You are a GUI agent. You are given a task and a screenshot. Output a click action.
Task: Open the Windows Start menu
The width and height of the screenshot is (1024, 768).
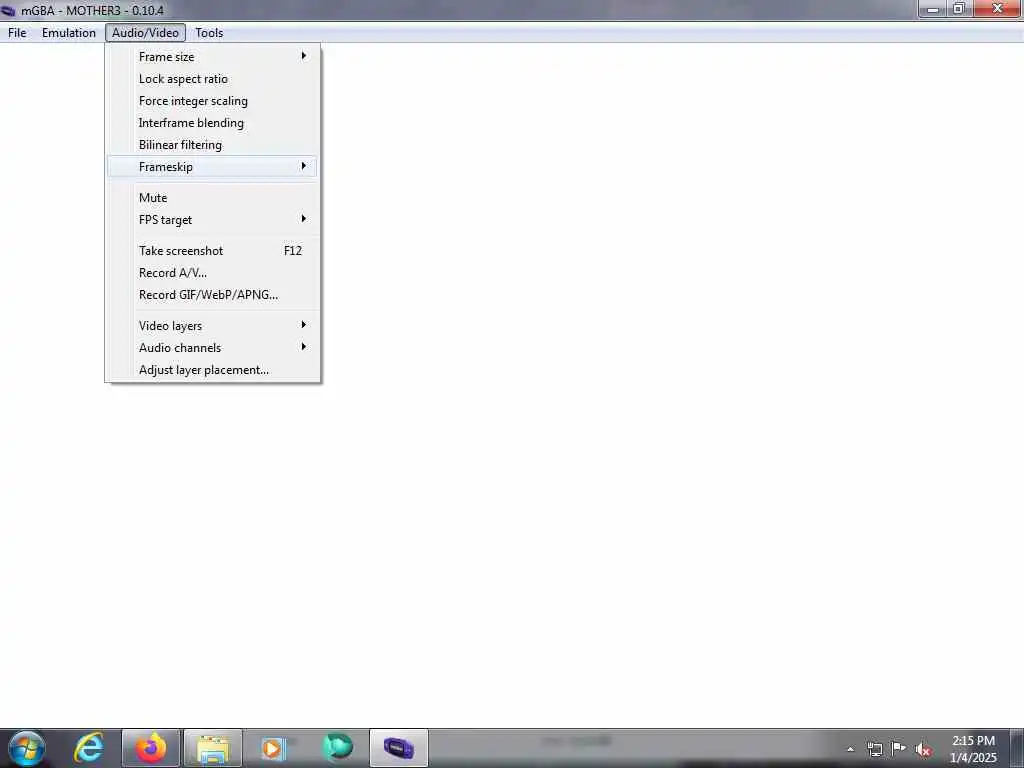pyautogui.click(x=27, y=748)
